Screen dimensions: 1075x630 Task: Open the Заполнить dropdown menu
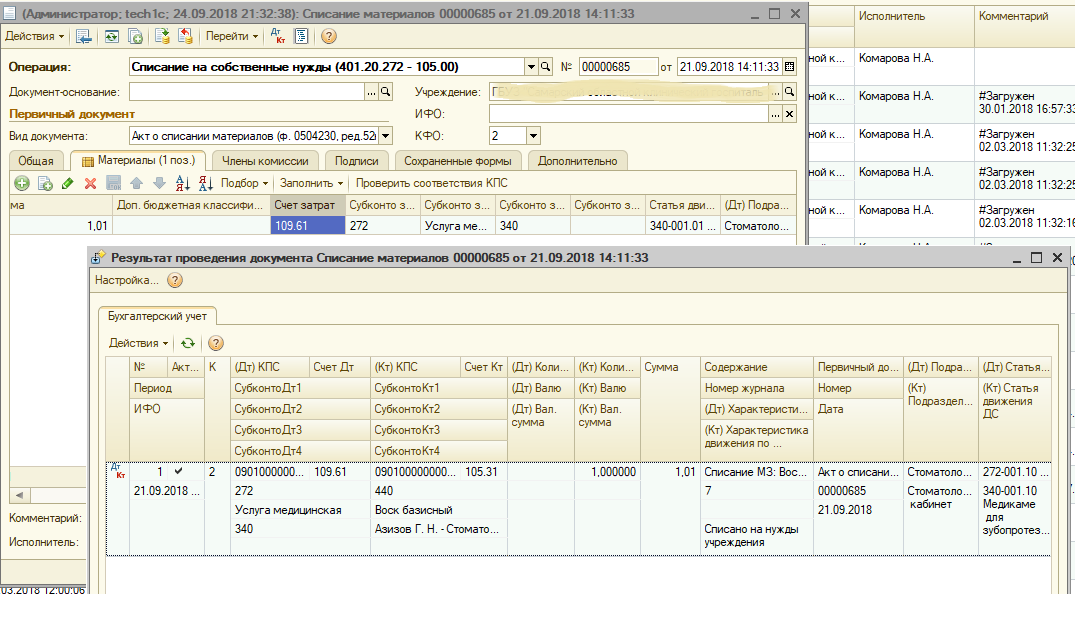point(312,183)
